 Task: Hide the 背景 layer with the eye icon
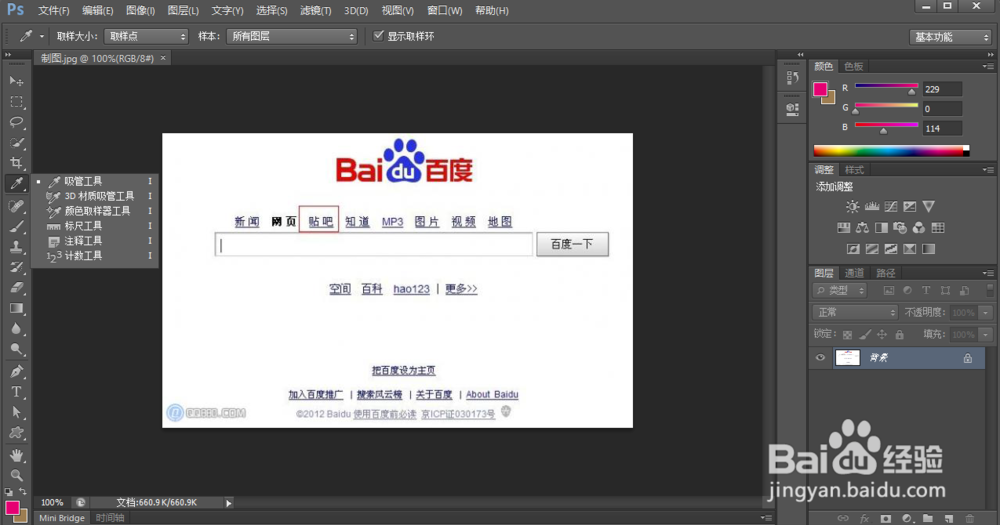click(820, 358)
